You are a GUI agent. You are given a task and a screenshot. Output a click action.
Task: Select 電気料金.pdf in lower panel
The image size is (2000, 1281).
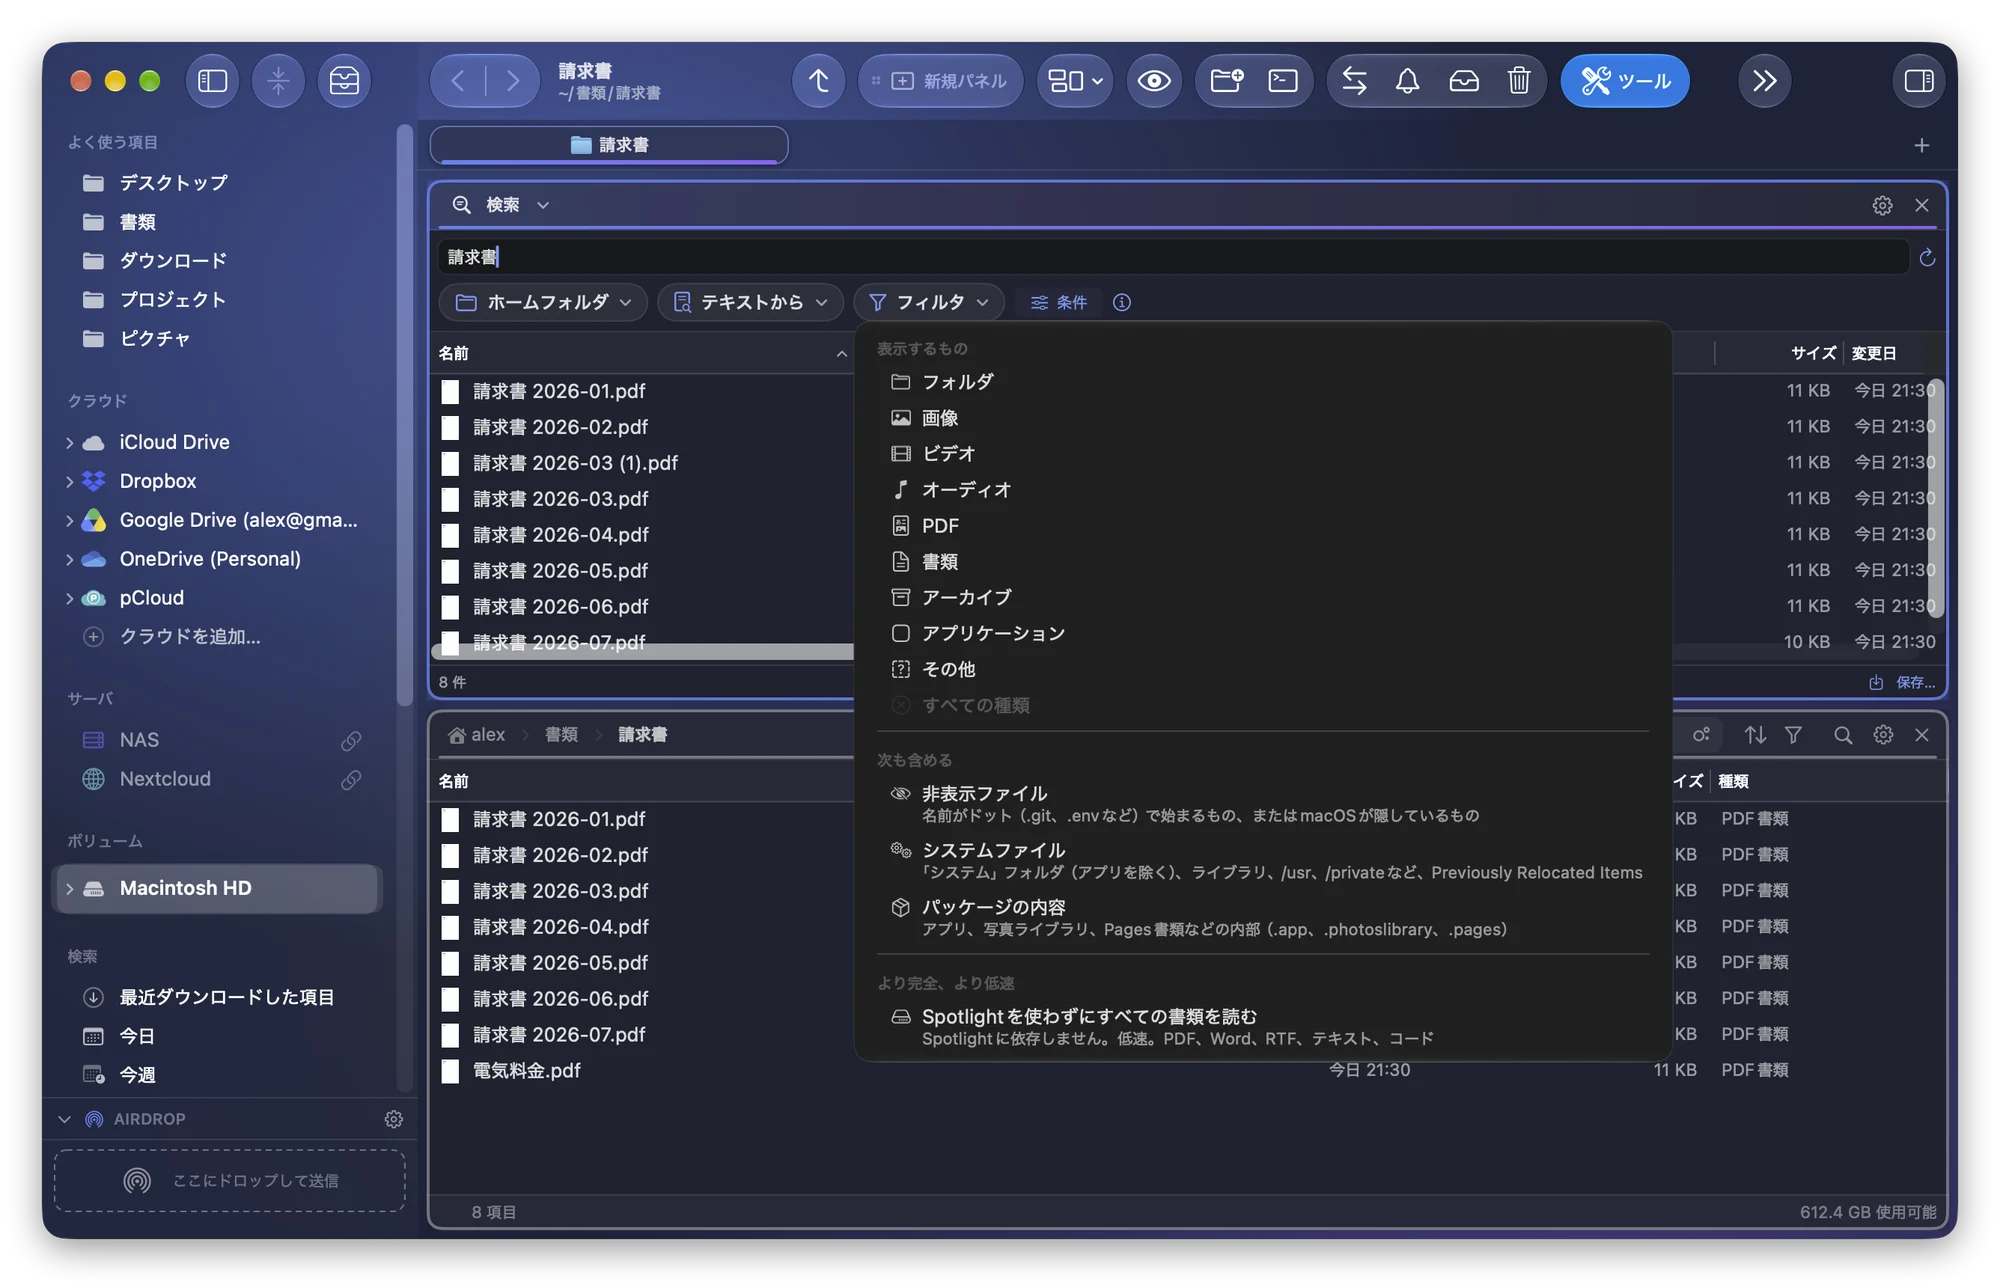(526, 1071)
